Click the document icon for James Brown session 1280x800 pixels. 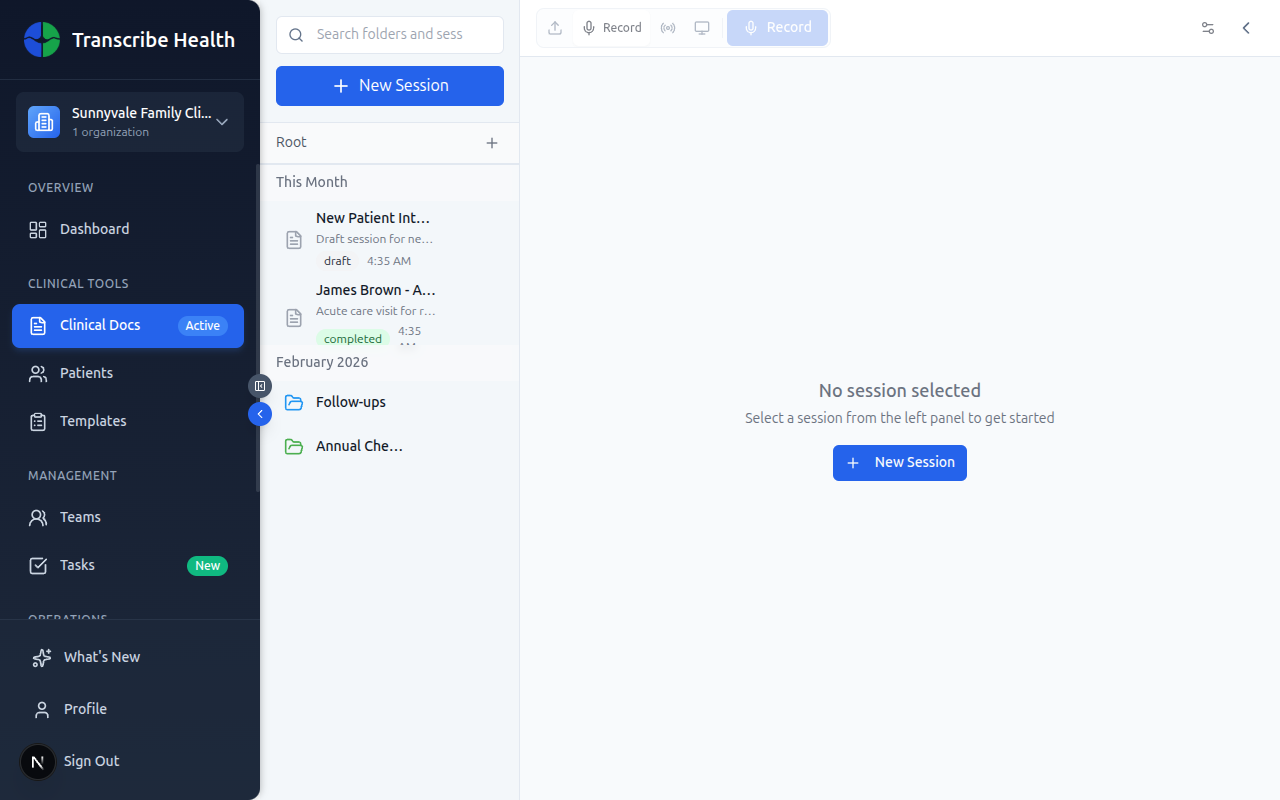(294, 318)
